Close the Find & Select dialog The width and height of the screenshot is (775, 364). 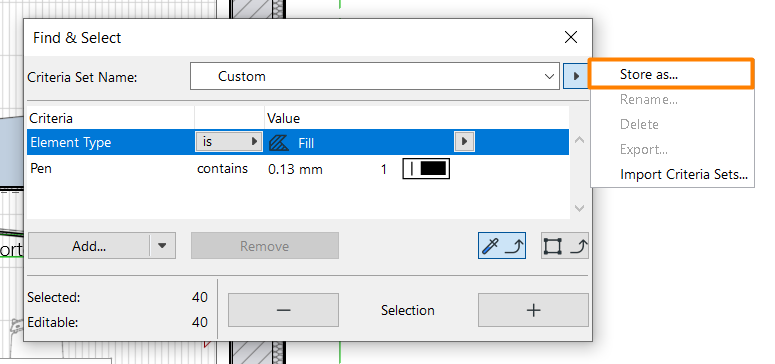click(x=571, y=37)
